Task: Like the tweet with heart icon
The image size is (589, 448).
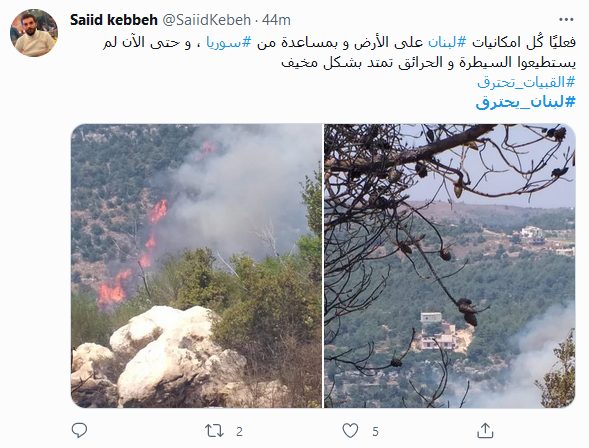Action: (x=350, y=431)
